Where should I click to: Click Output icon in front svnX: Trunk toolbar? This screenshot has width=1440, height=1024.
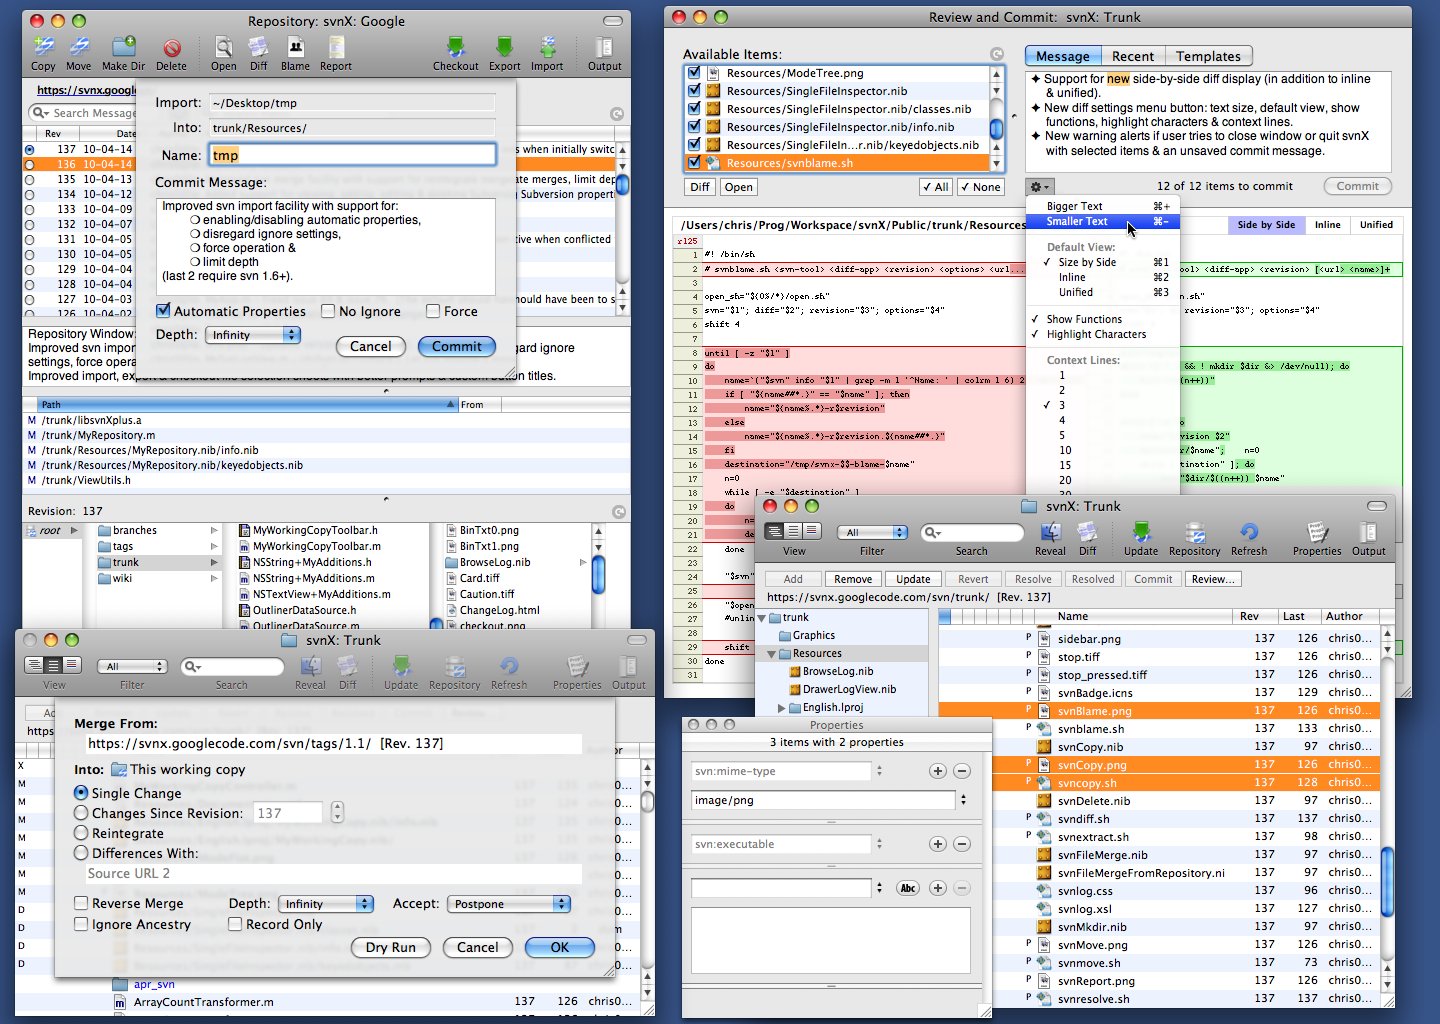(1369, 532)
